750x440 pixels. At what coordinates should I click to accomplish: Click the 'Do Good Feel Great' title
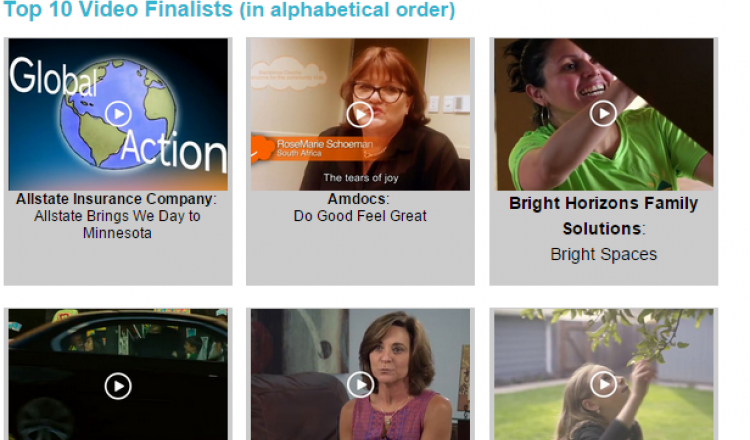(x=360, y=216)
